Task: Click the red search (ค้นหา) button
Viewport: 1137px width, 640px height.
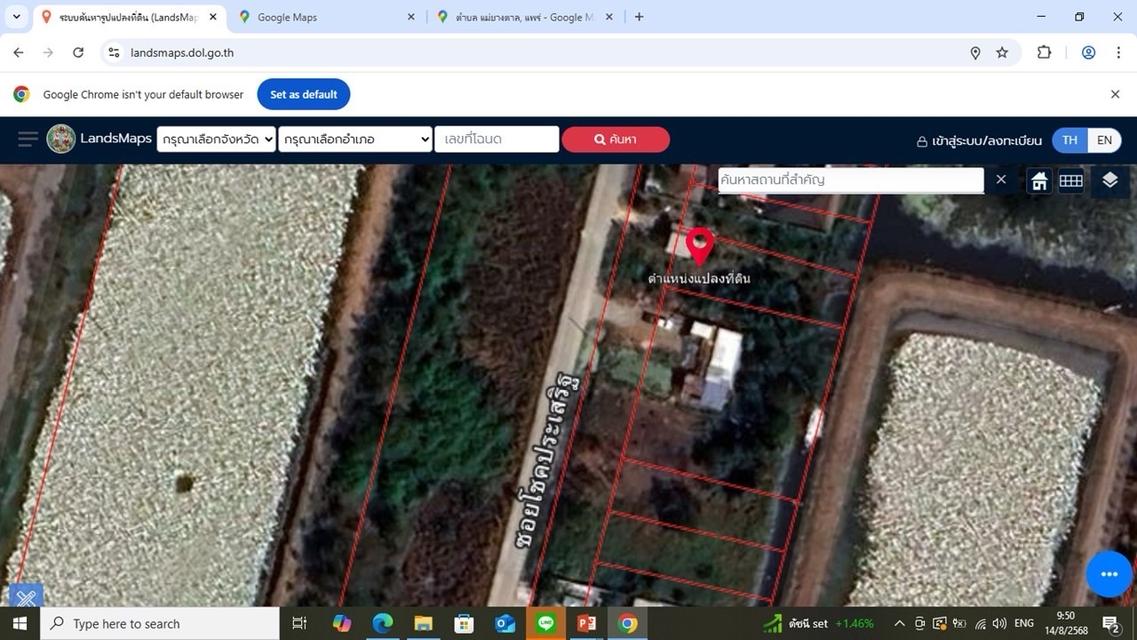Action: (x=615, y=139)
